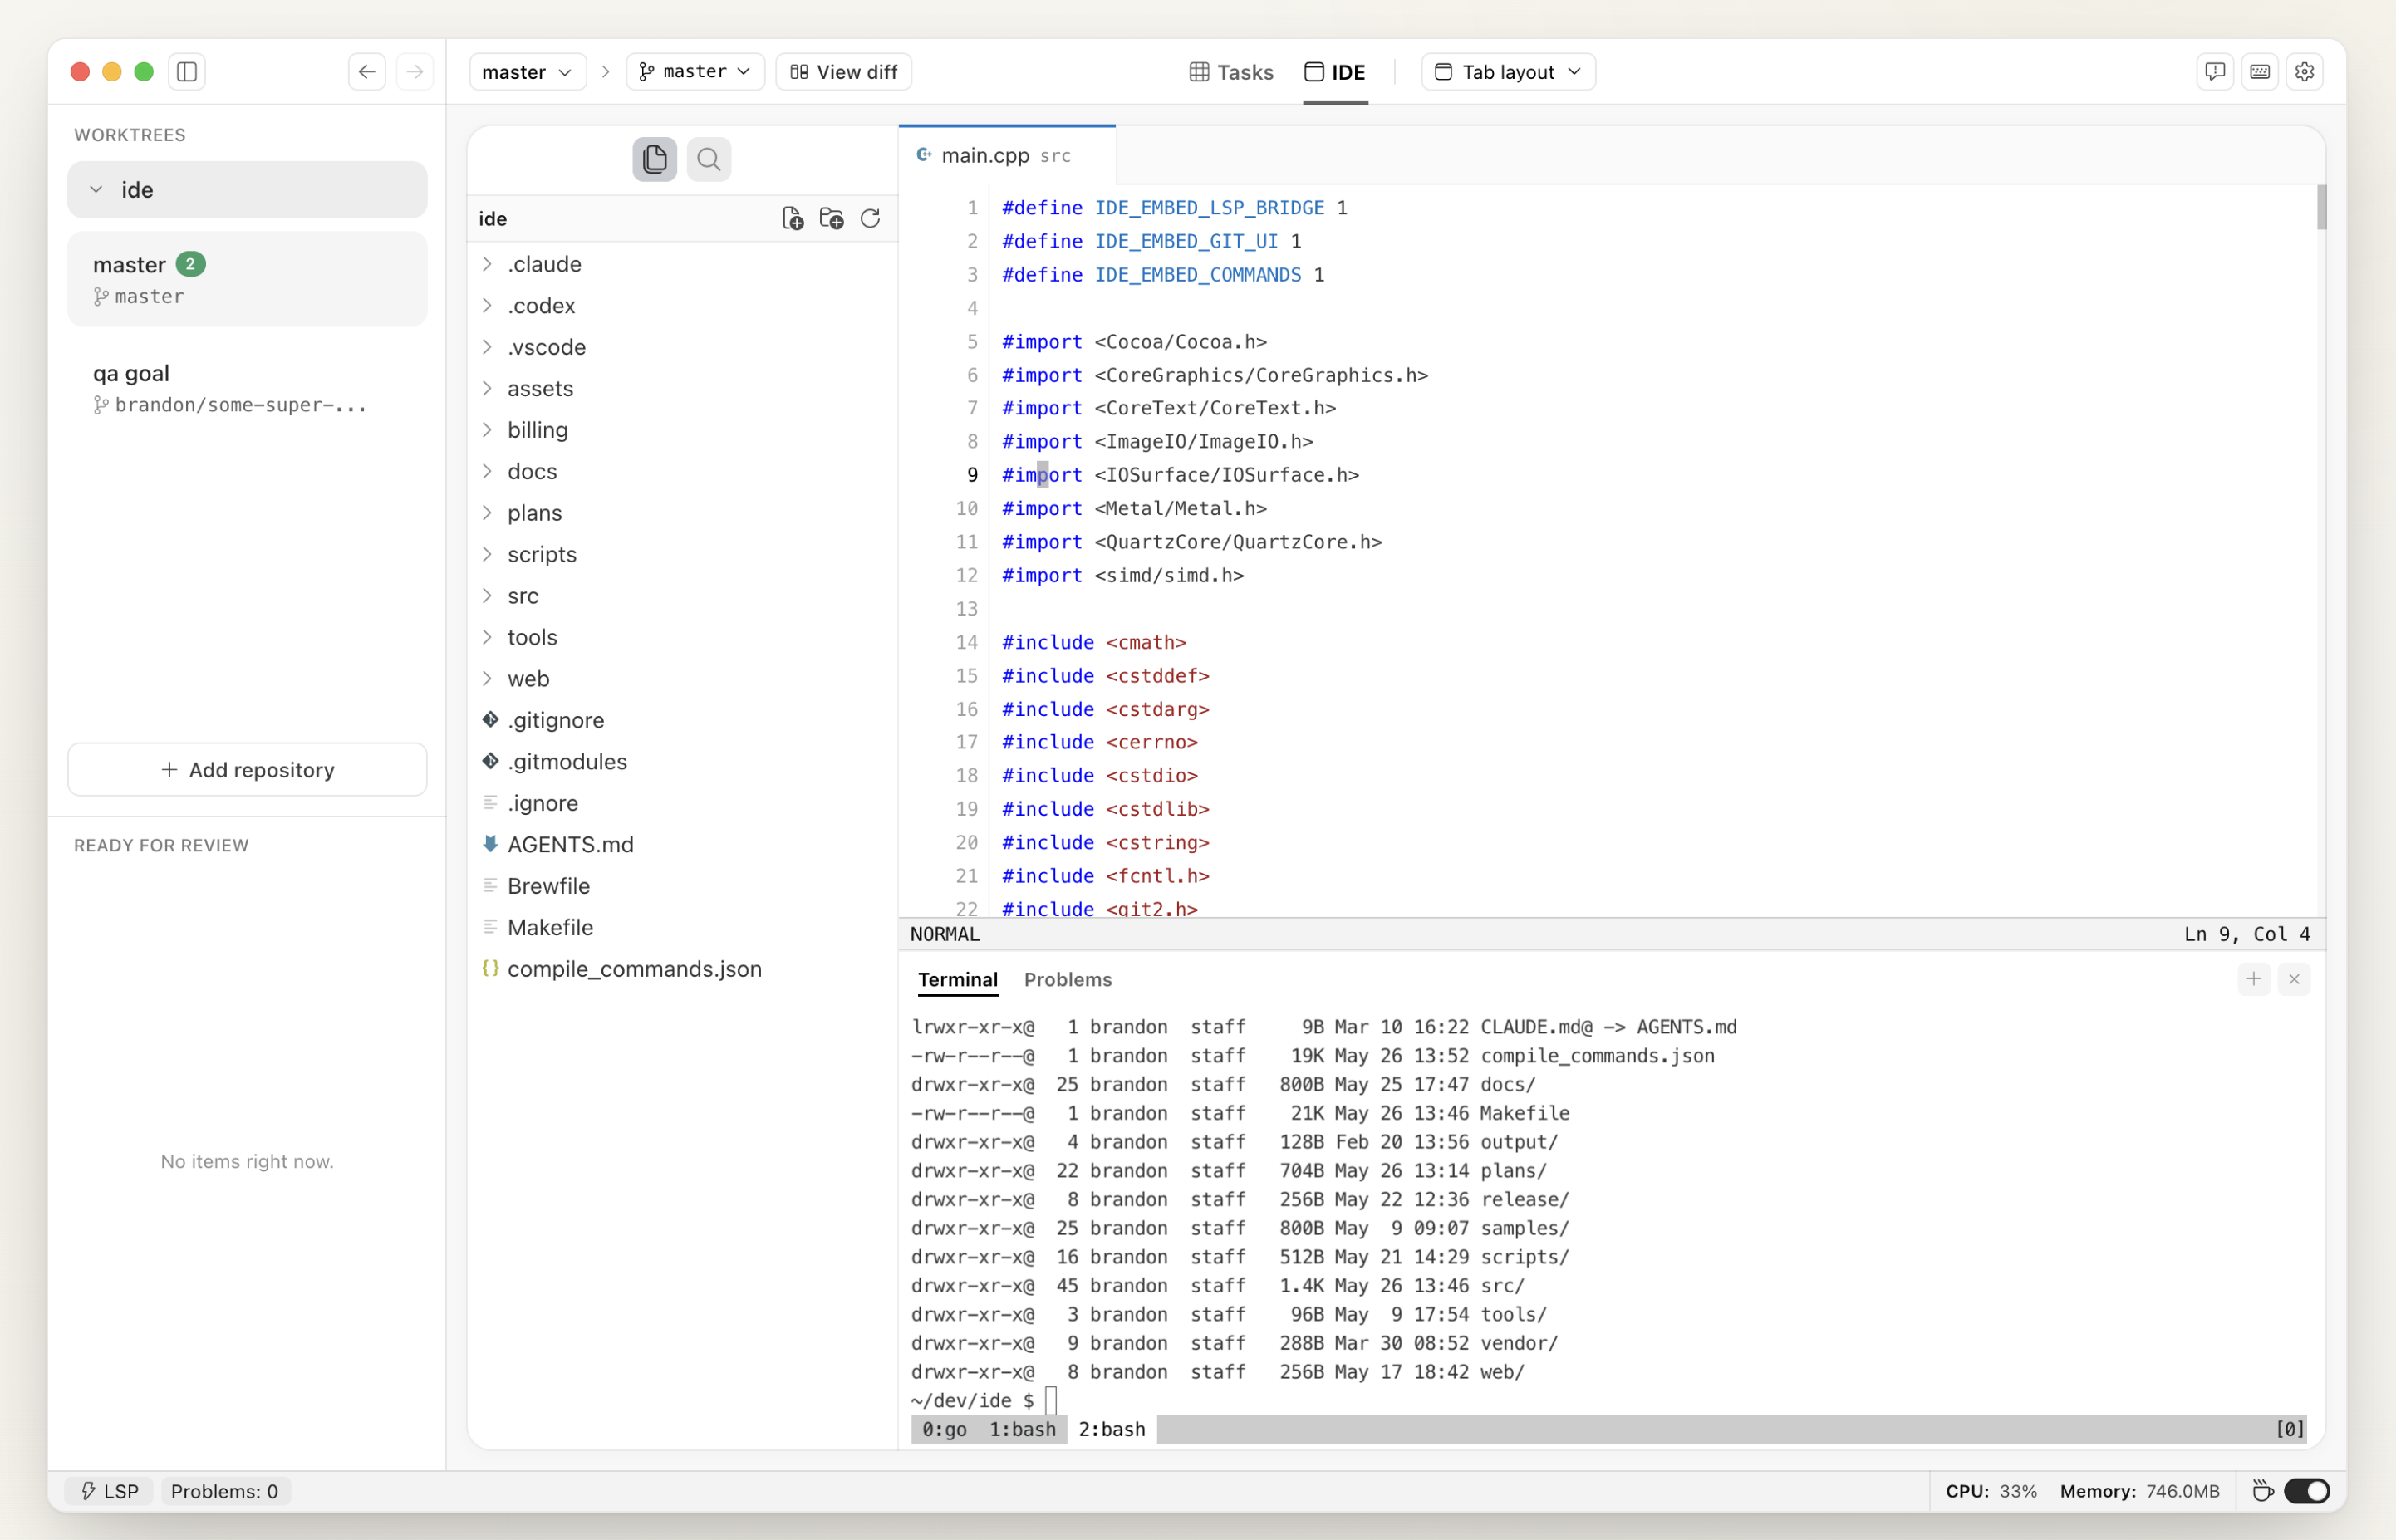This screenshot has width=2396, height=1540.
Task: Go forward with the right arrow button
Action: click(x=415, y=72)
